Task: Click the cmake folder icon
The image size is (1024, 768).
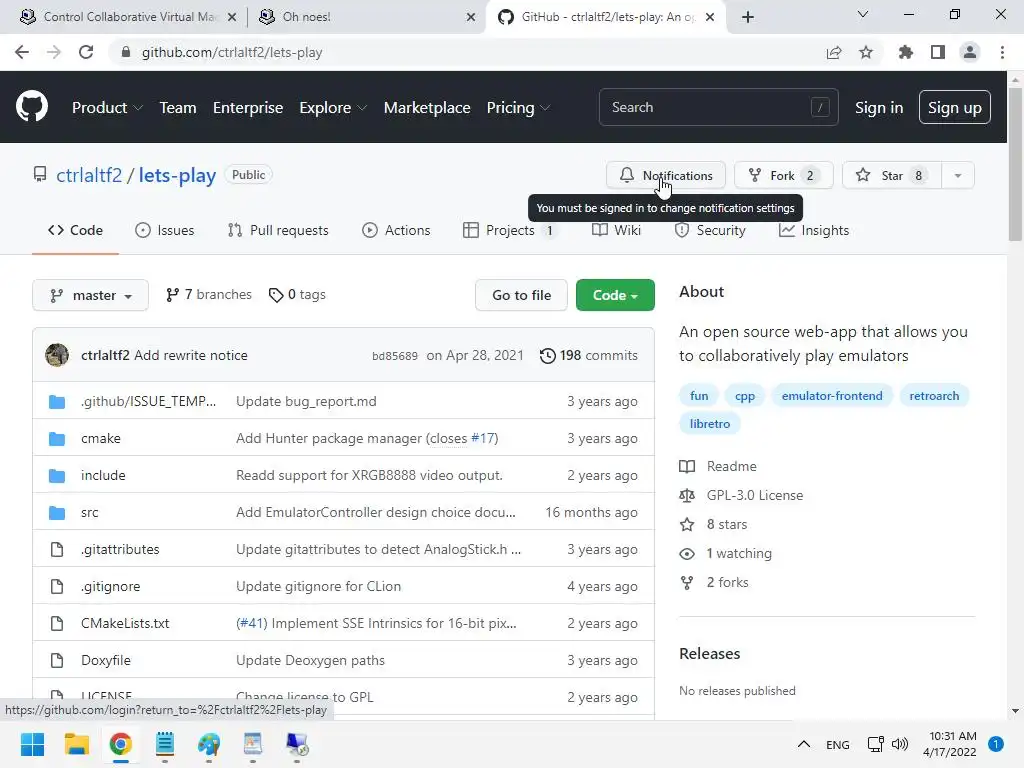Action: coord(57,438)
